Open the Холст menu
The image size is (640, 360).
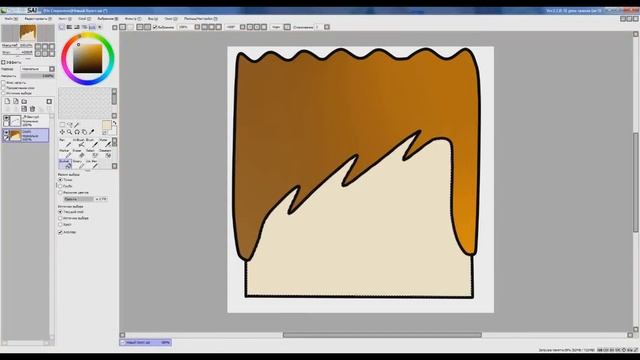(64, 19)
